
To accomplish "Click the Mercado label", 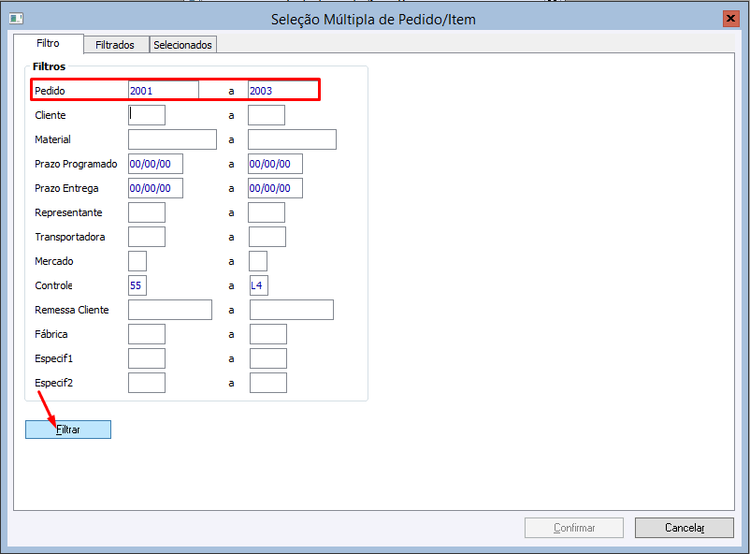I will pyautogui.click(x=54, y=261).
